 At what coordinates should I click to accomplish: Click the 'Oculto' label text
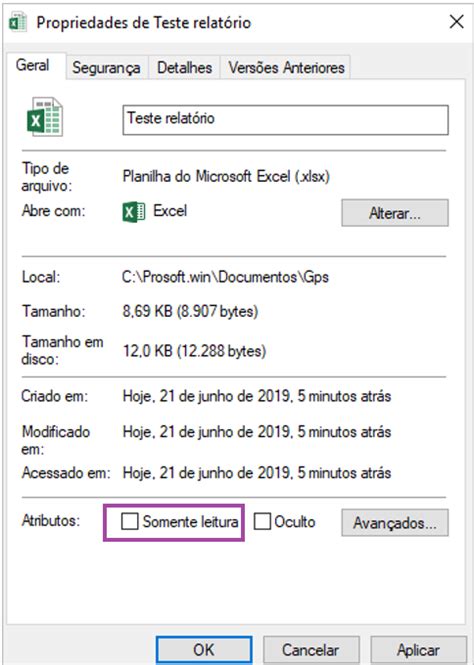point(295,522)
